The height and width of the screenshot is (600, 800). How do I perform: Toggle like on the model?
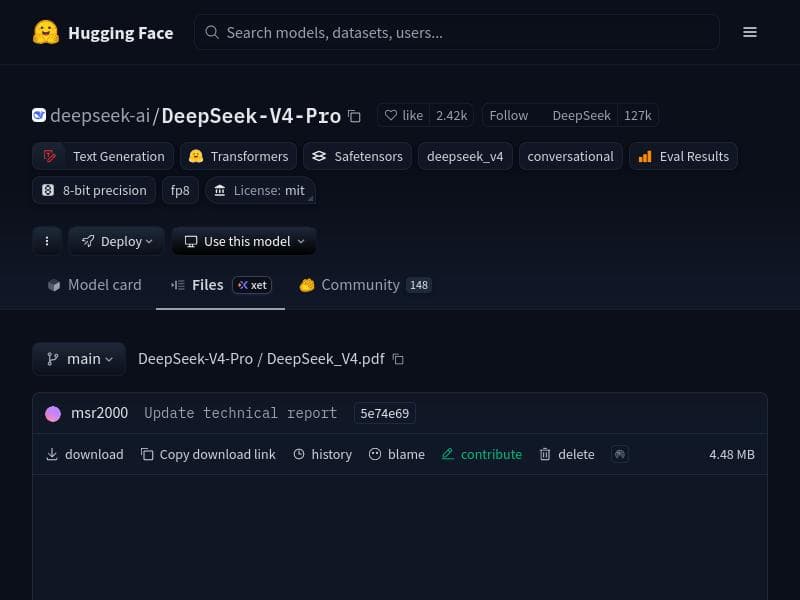coord(404,115)
